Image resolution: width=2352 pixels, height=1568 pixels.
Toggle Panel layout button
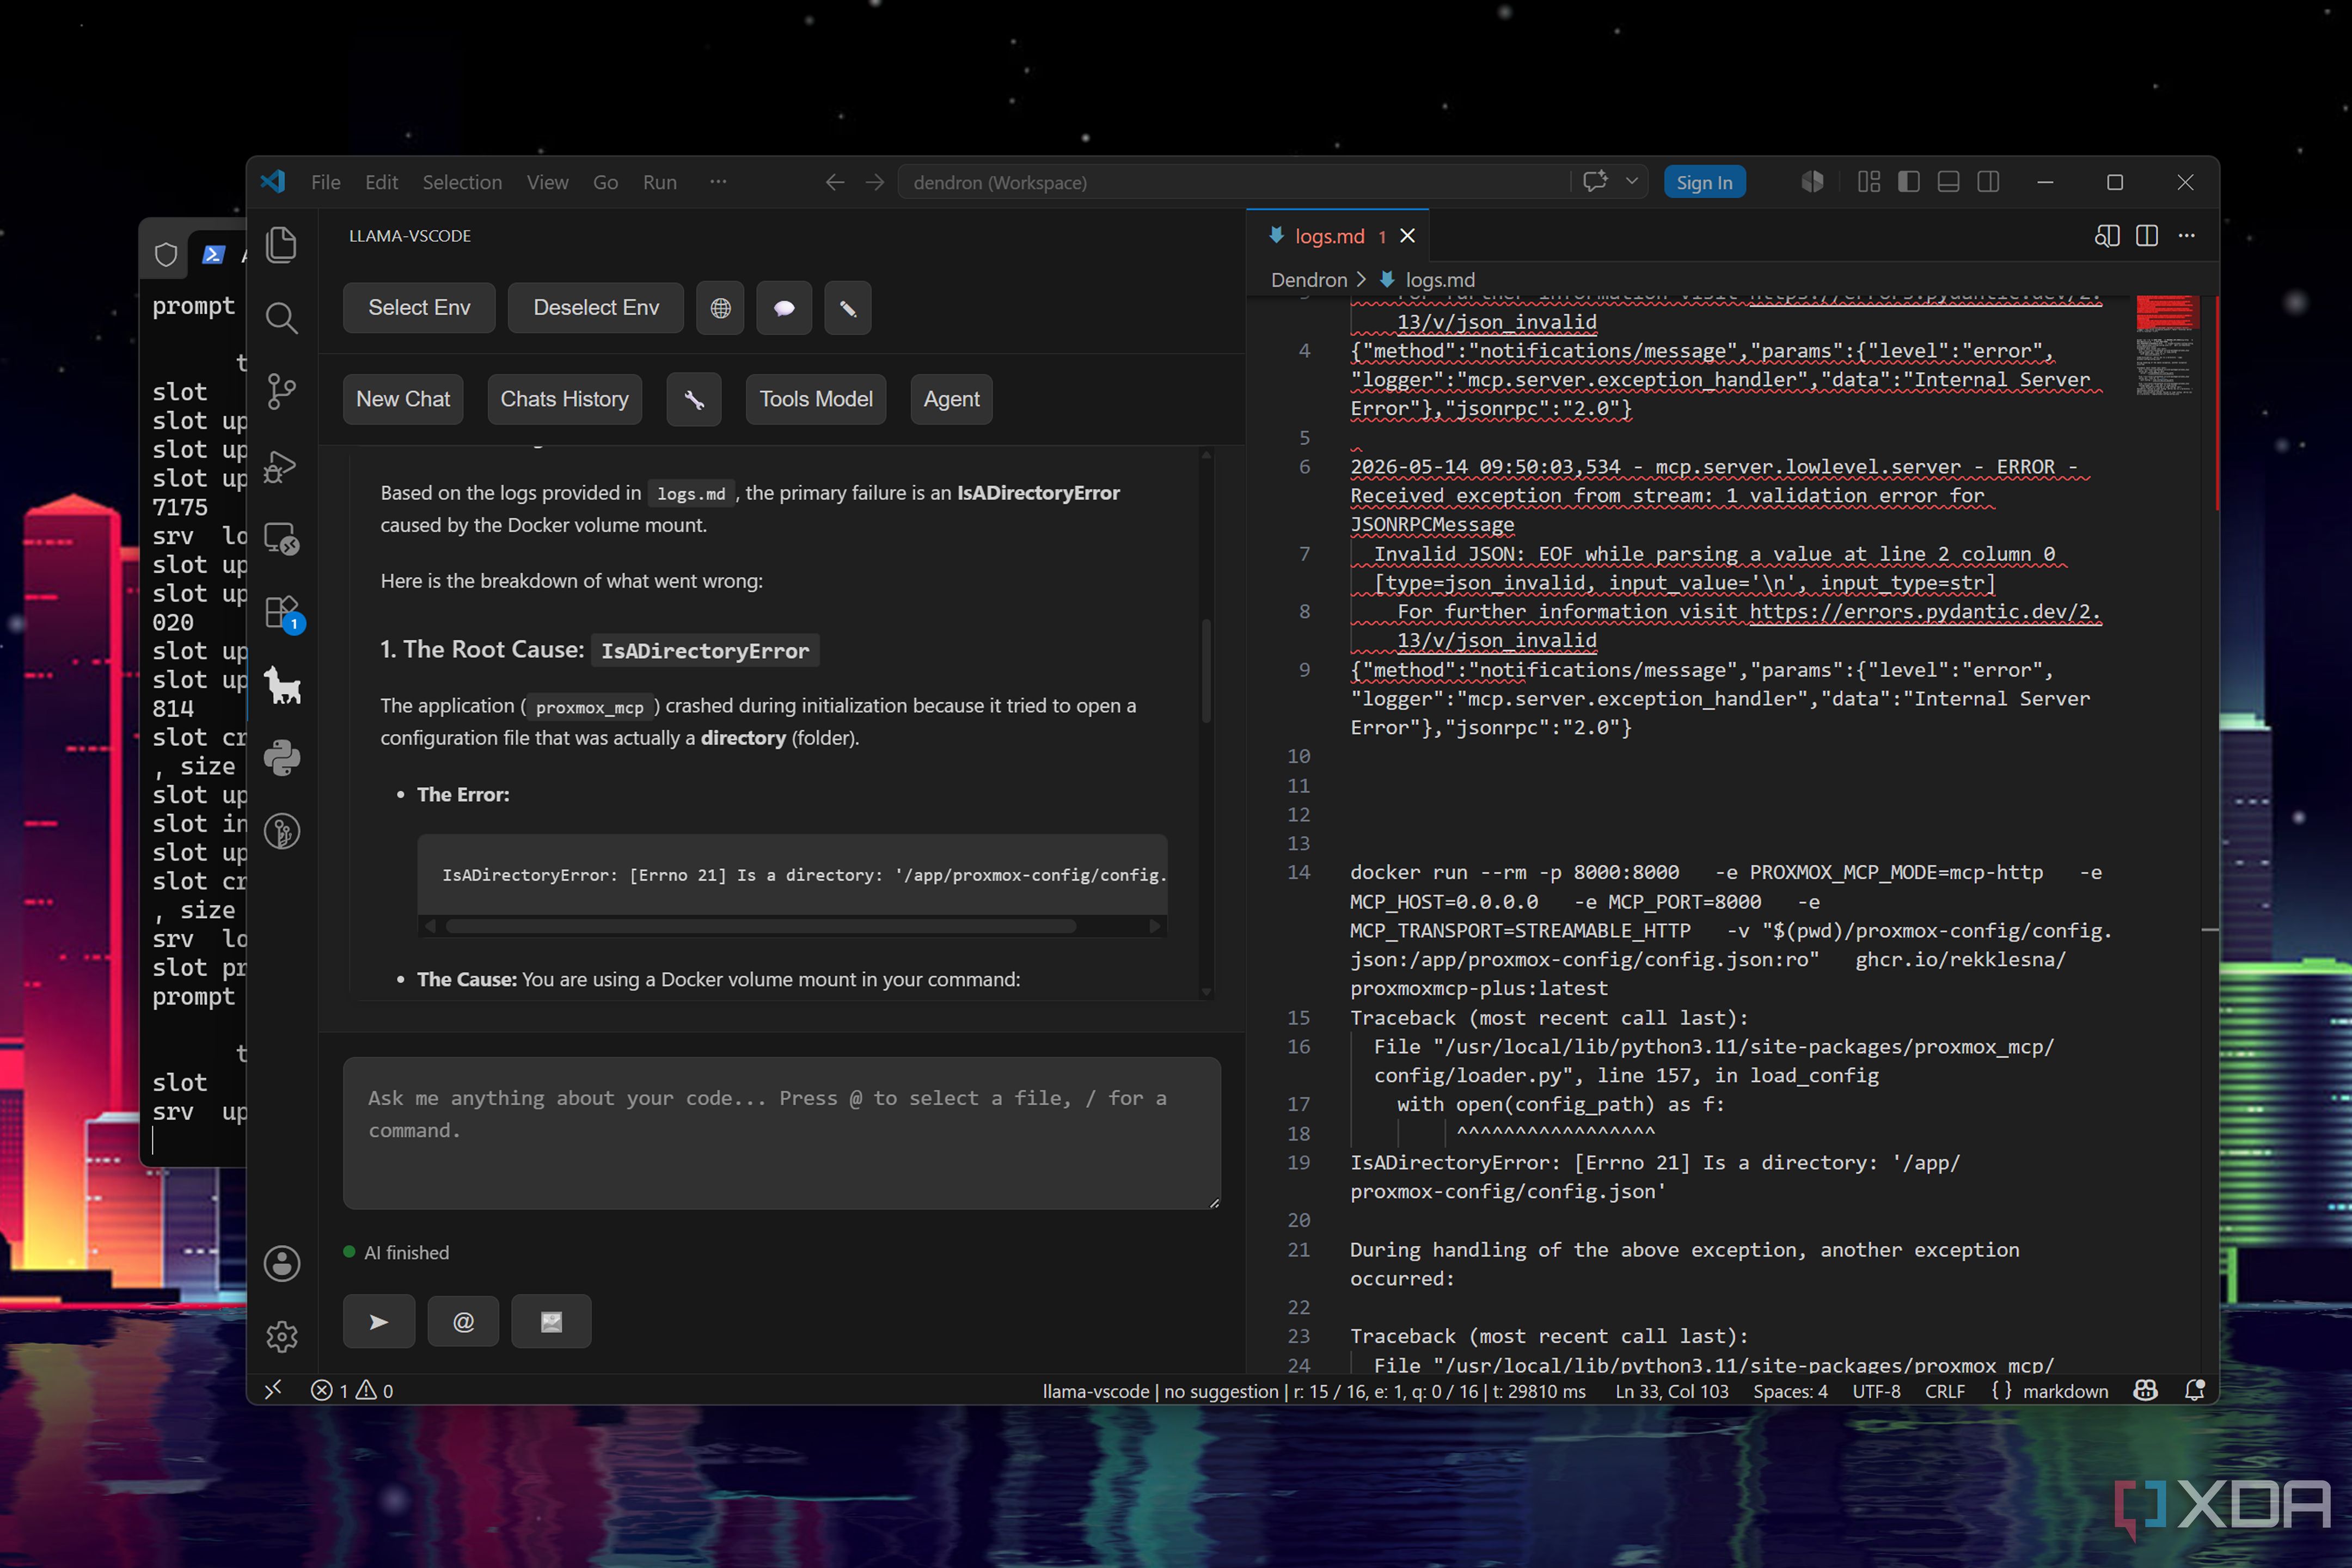[1948, 182]
